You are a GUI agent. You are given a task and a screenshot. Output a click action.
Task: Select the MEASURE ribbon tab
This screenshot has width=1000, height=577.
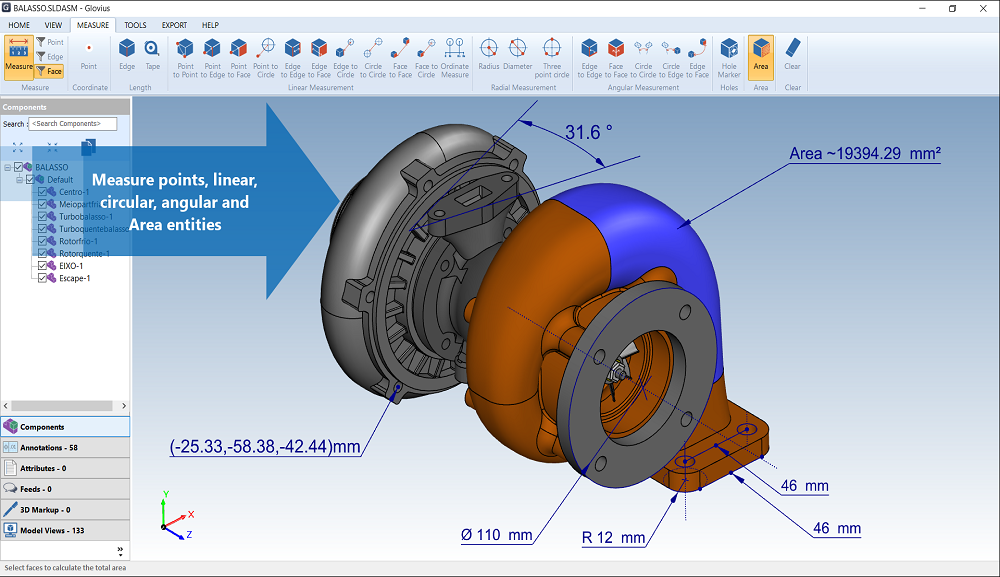pyautogui.click(x=93, y=25)
